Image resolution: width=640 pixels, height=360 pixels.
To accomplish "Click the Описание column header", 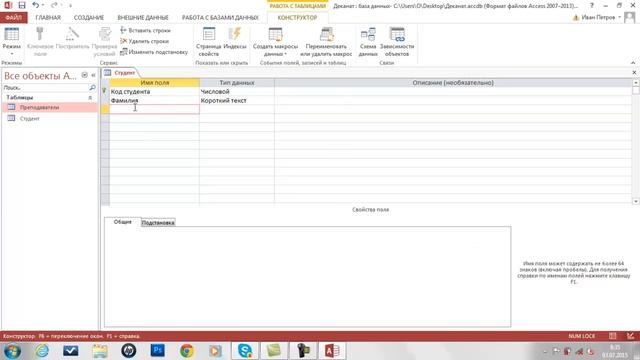I will (x=453, y=82).
